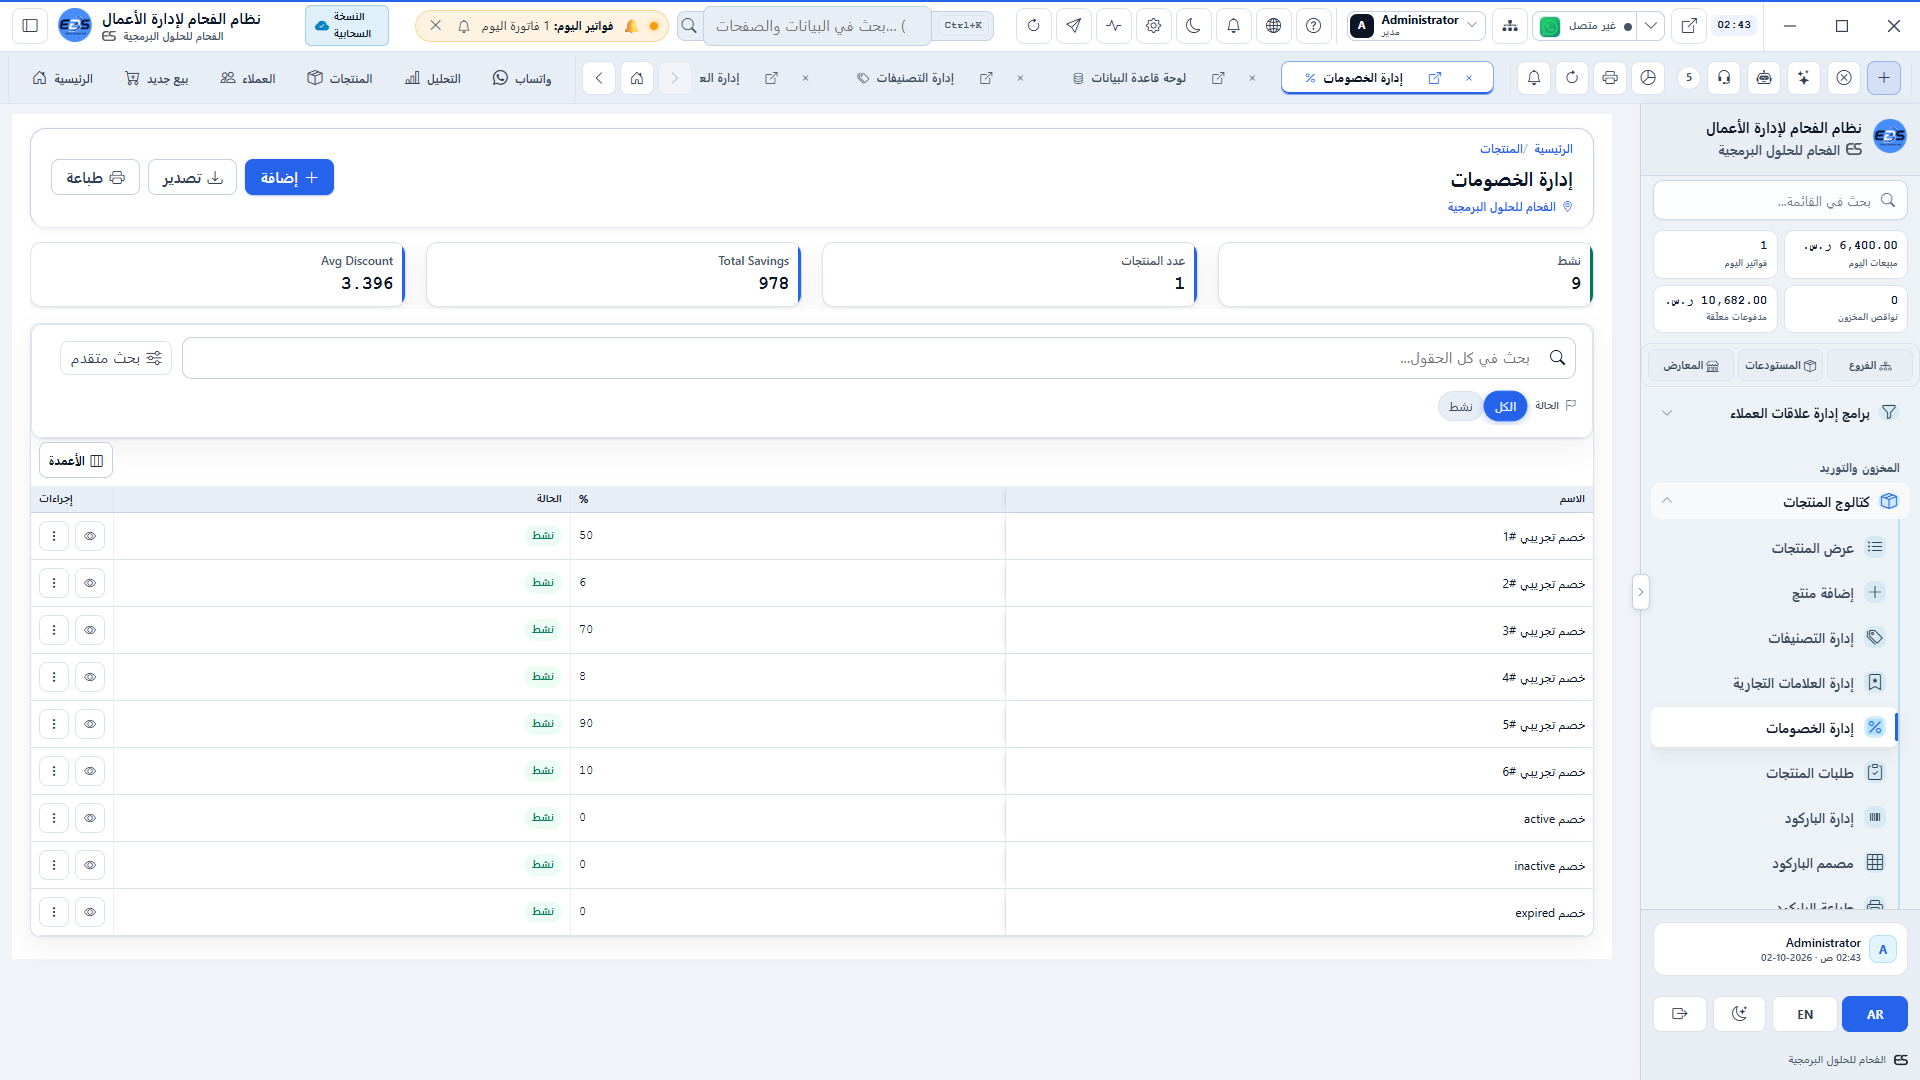Click the dark mode moon icon in top bar
The image size is (1920, 1080).
click(1193, 26)
